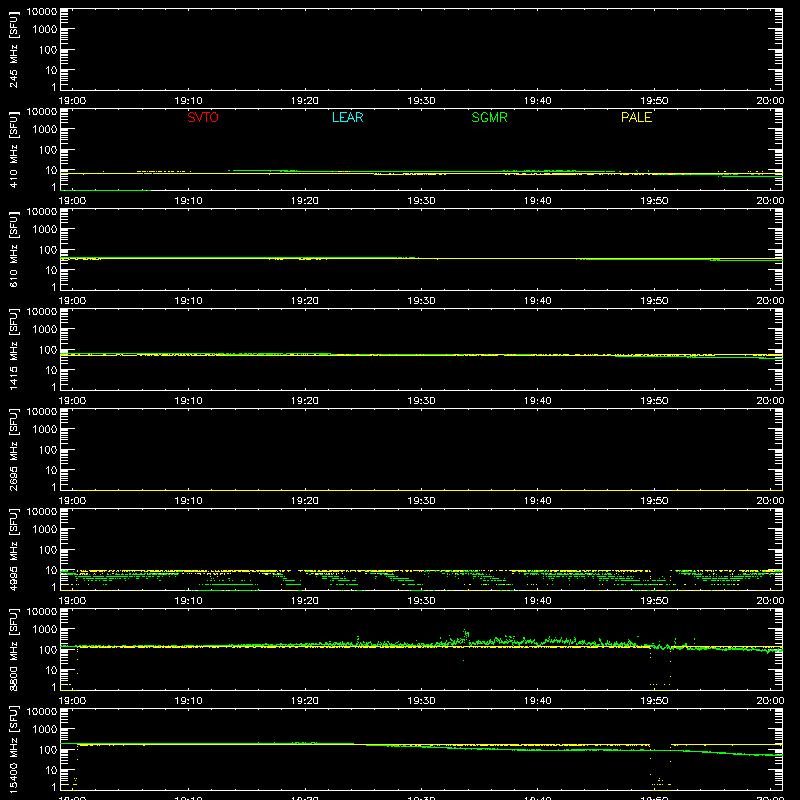Select the 8800 MHz [SFU] axis title
Viewport: 800px width, 800px height.
point(14,649)
